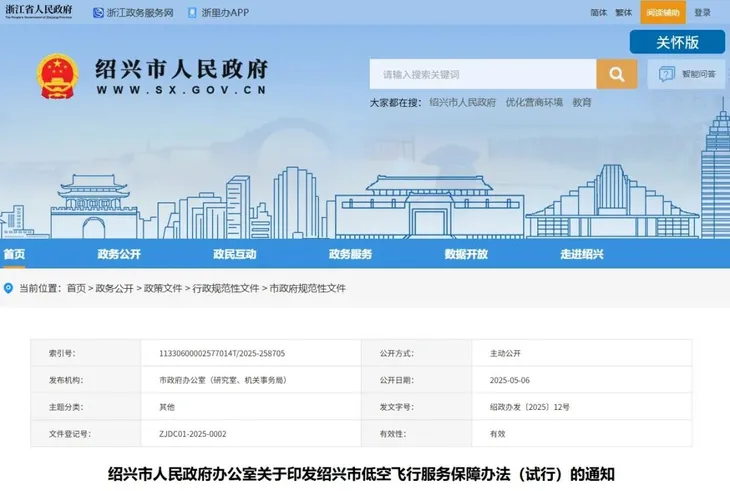The image size is (730, 491).
Task: Open the 政务公开 navigation tab
Action: coord(119,254)
